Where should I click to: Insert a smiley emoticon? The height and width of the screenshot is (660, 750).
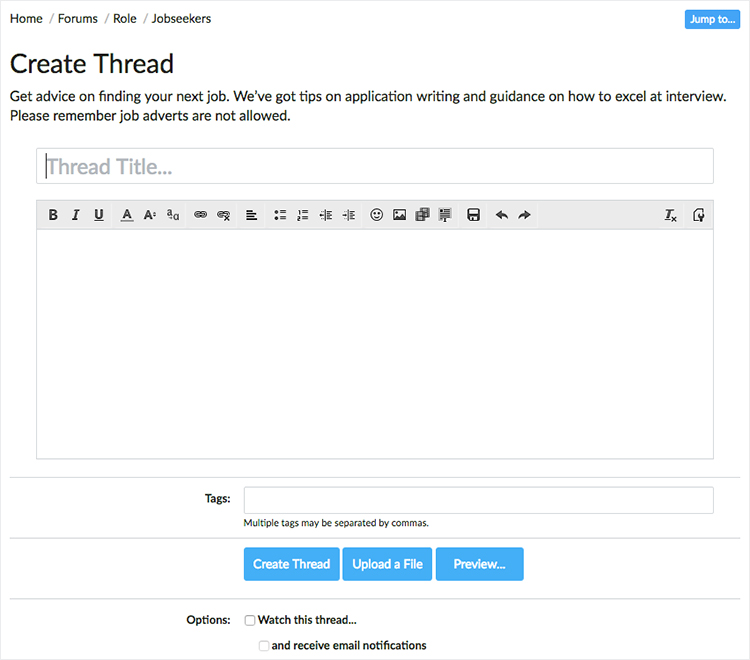point(377,215)
